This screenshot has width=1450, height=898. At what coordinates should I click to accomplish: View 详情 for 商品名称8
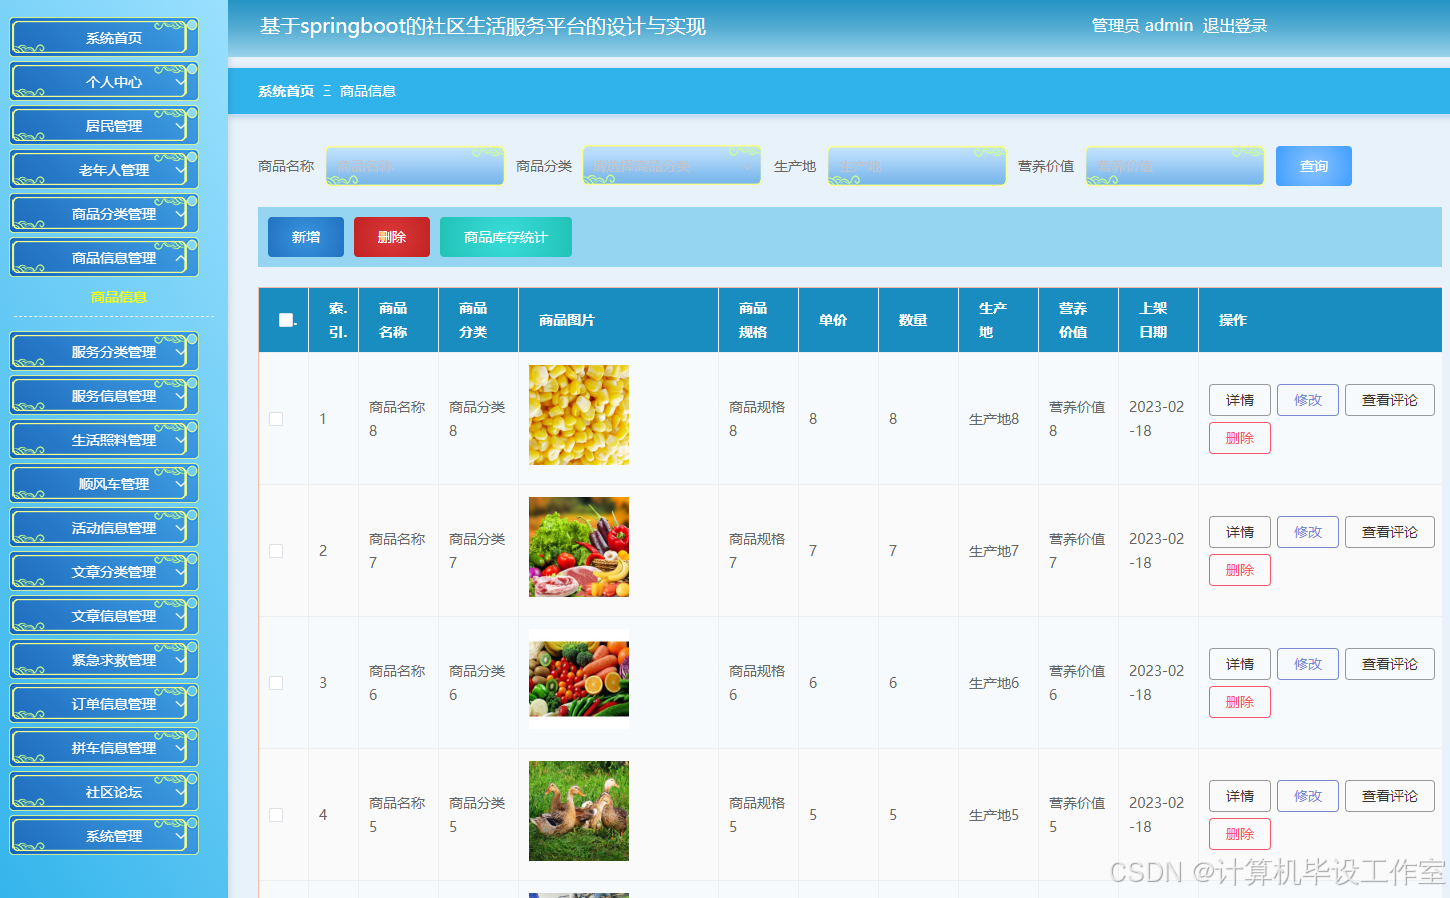[1240, 400]
